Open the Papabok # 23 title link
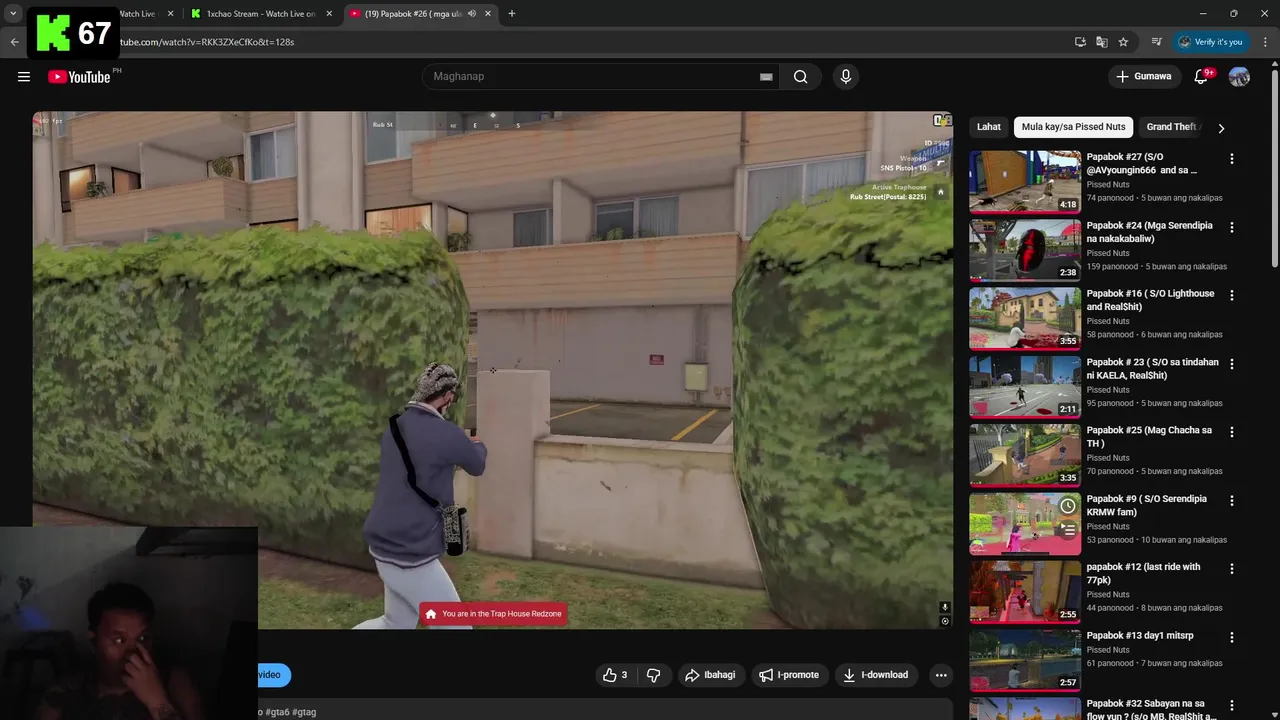This screenshot has height=720, width=1280. pos(1152,368)
